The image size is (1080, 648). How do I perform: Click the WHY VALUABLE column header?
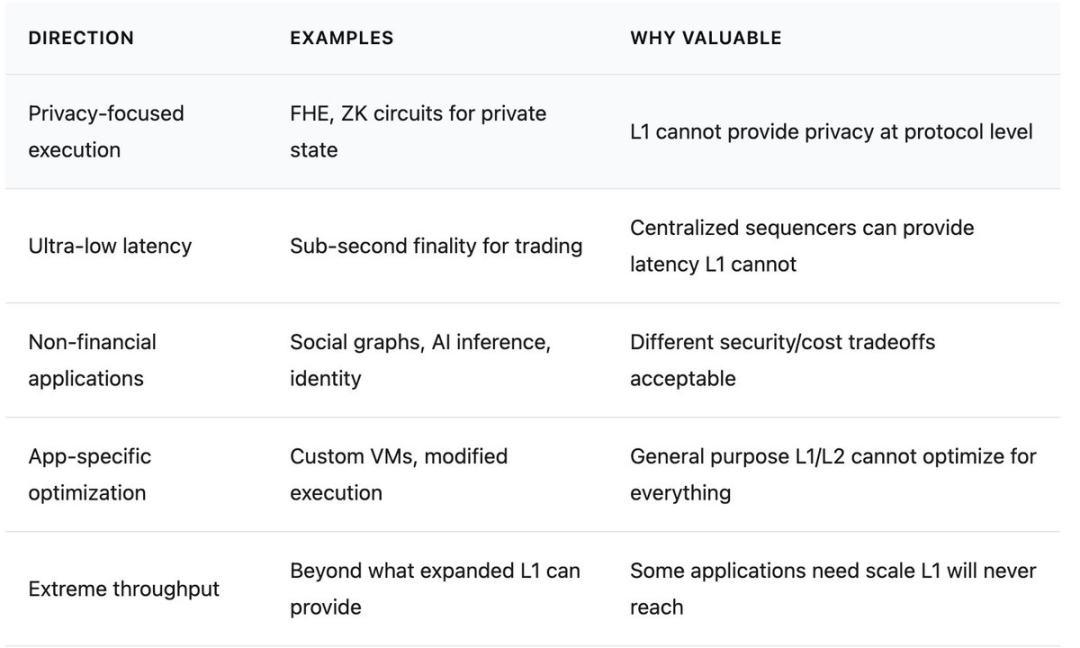click(705, 38)
